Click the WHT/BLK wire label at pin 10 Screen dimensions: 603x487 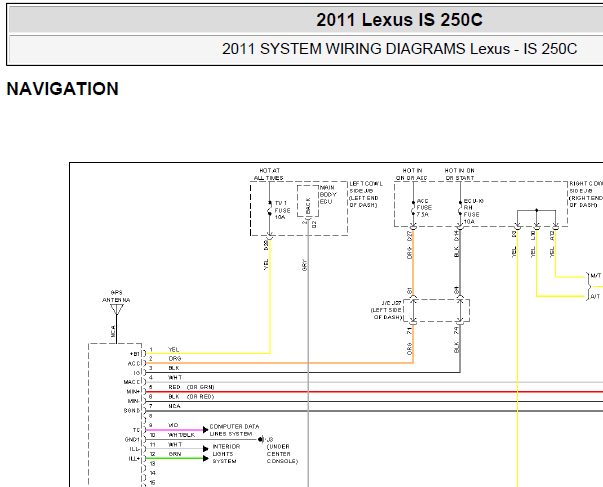182,435
